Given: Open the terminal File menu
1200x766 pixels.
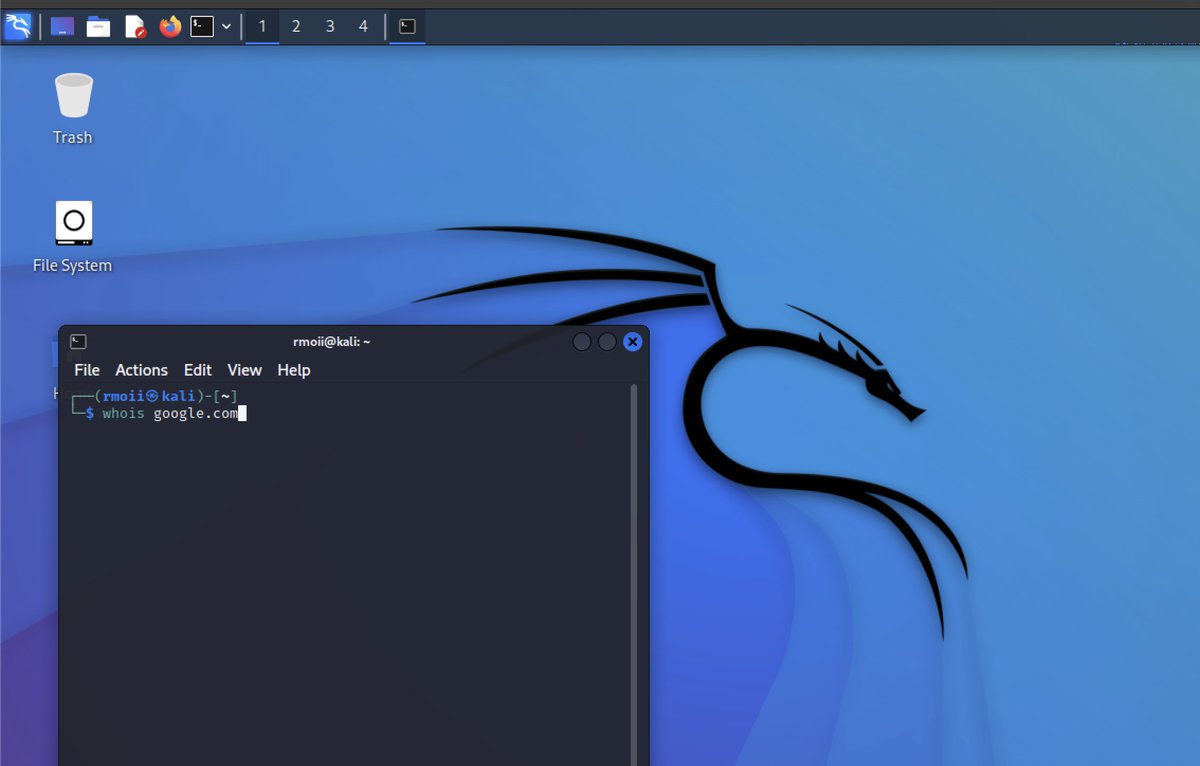Looking at the screenshot, I should 87,370.
